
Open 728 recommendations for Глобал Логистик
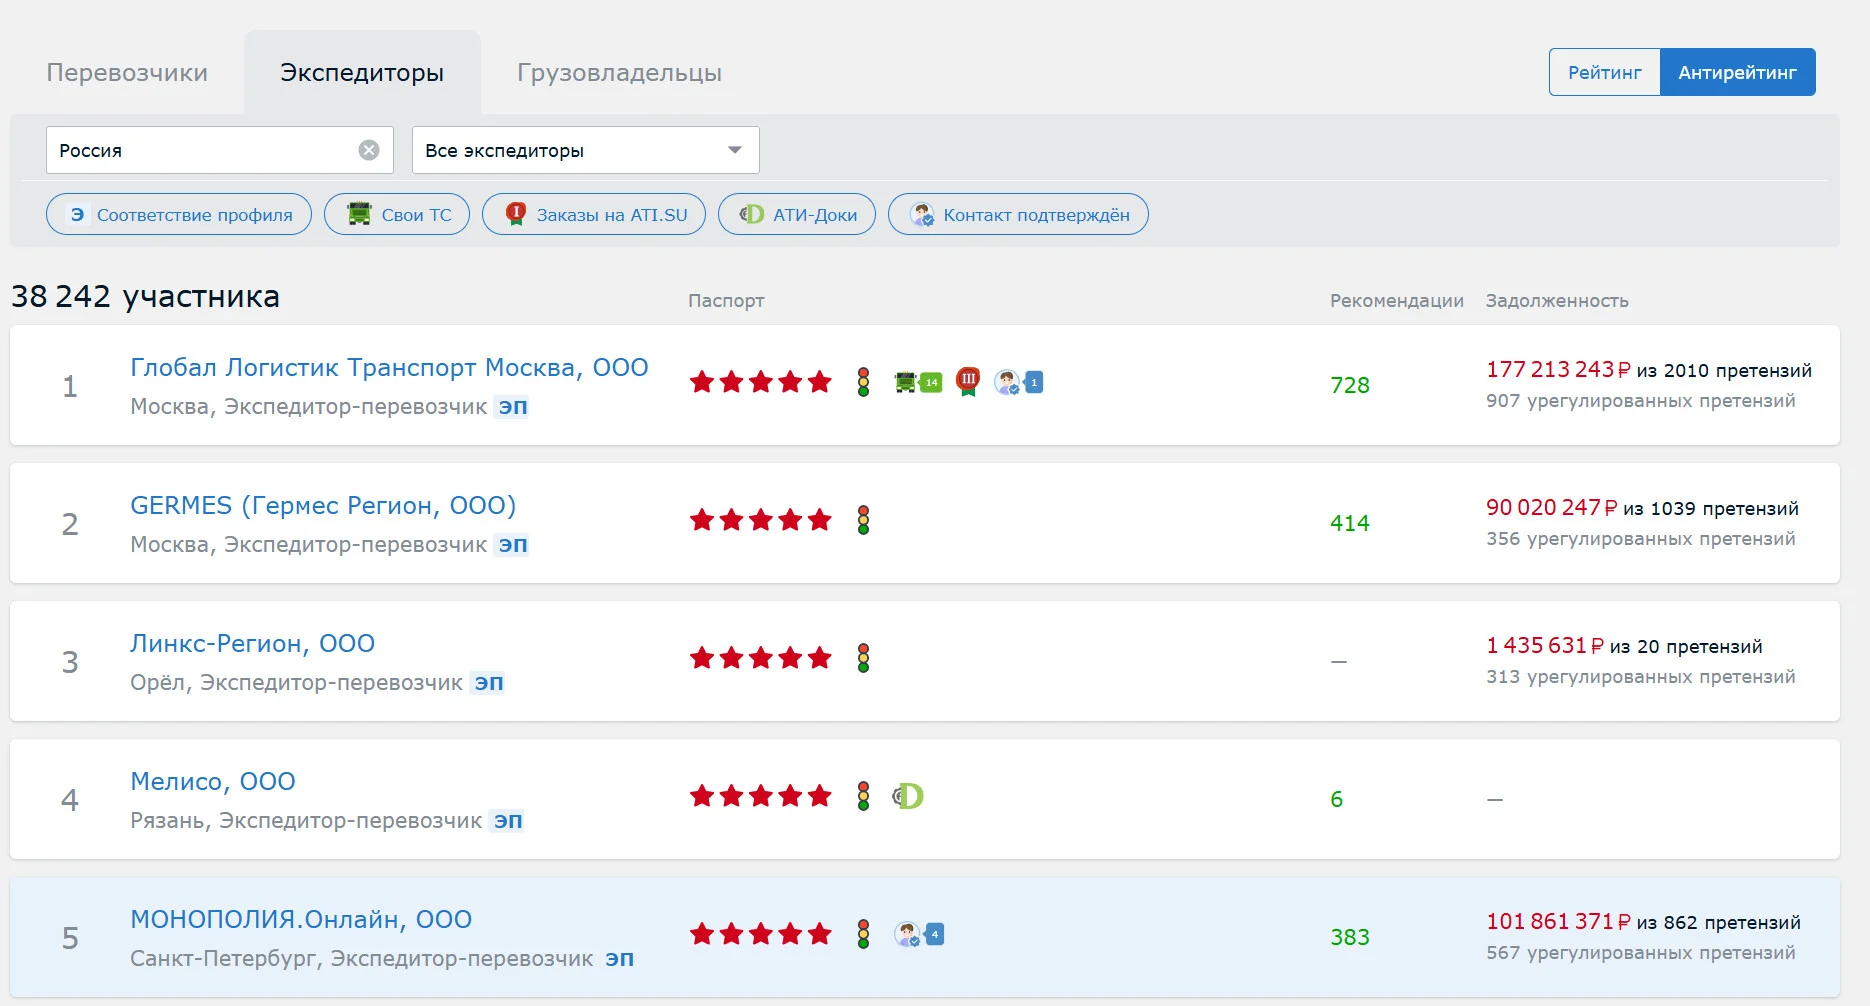(x=1350, y=385)
